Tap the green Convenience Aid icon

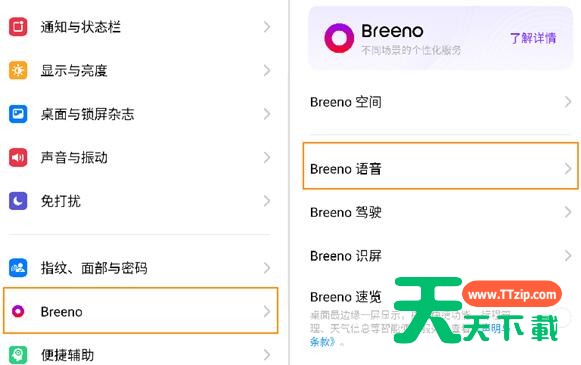pos(18,355)
